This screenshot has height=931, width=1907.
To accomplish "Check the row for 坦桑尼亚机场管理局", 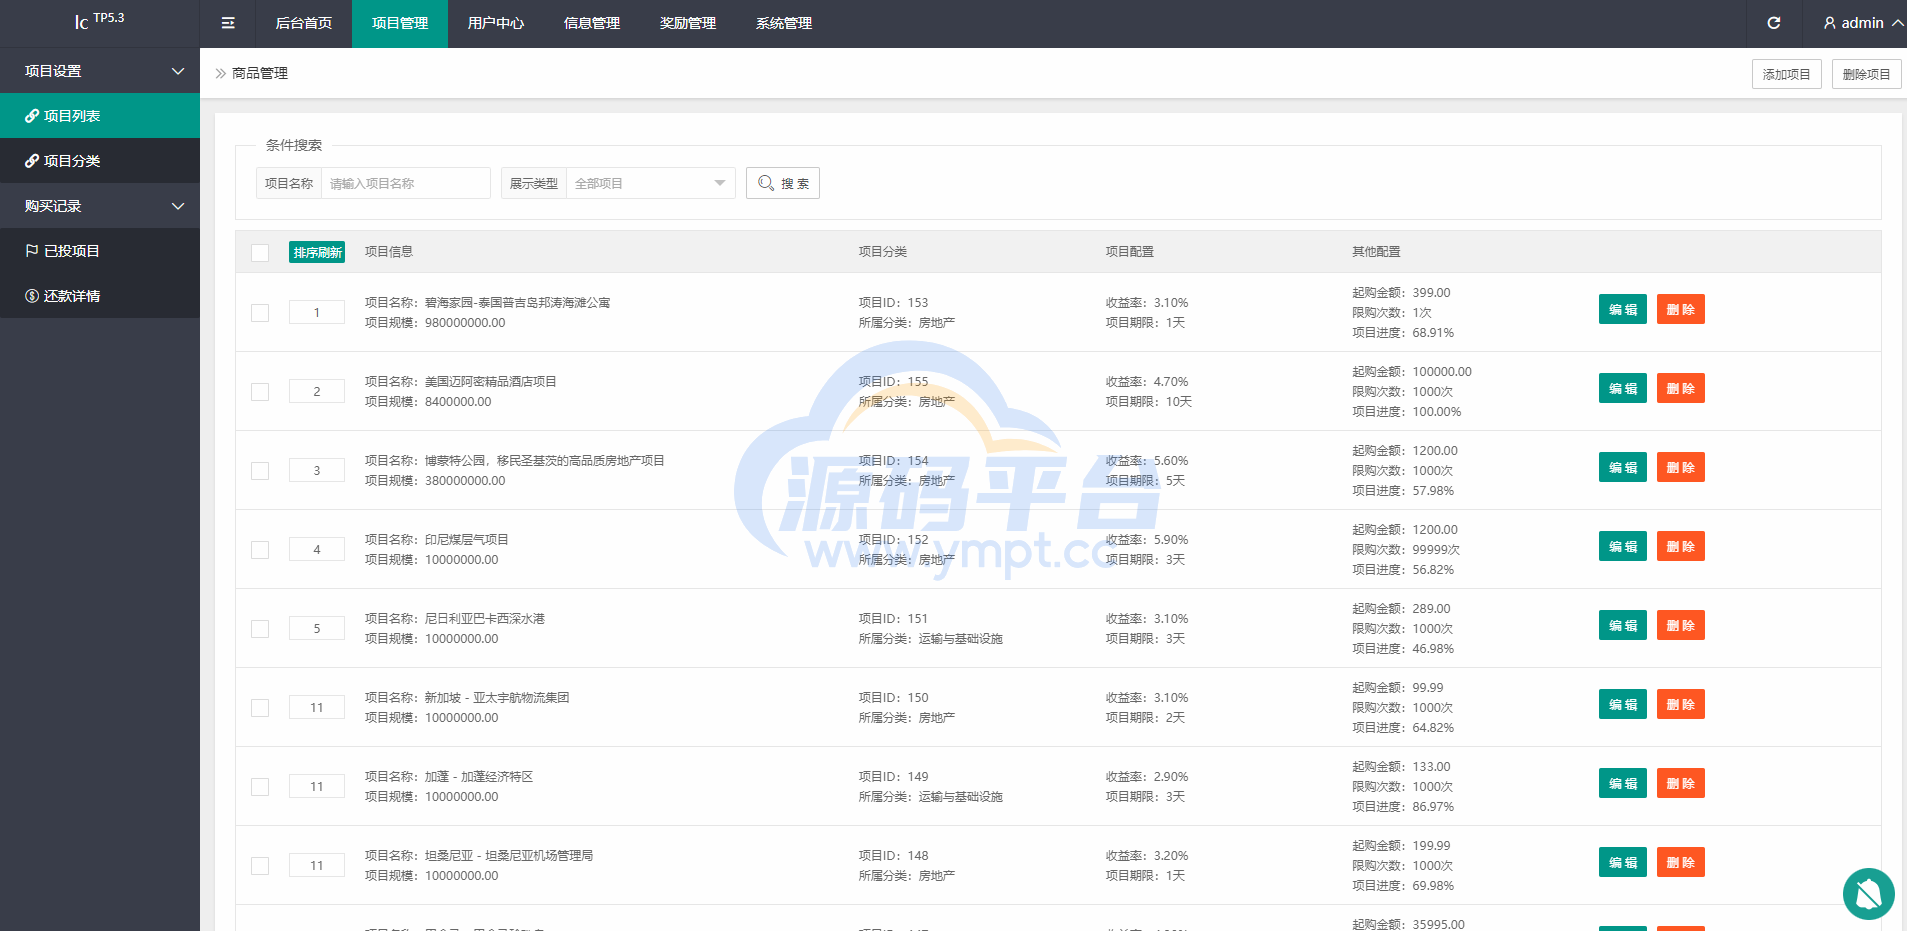I will point(260,865).
